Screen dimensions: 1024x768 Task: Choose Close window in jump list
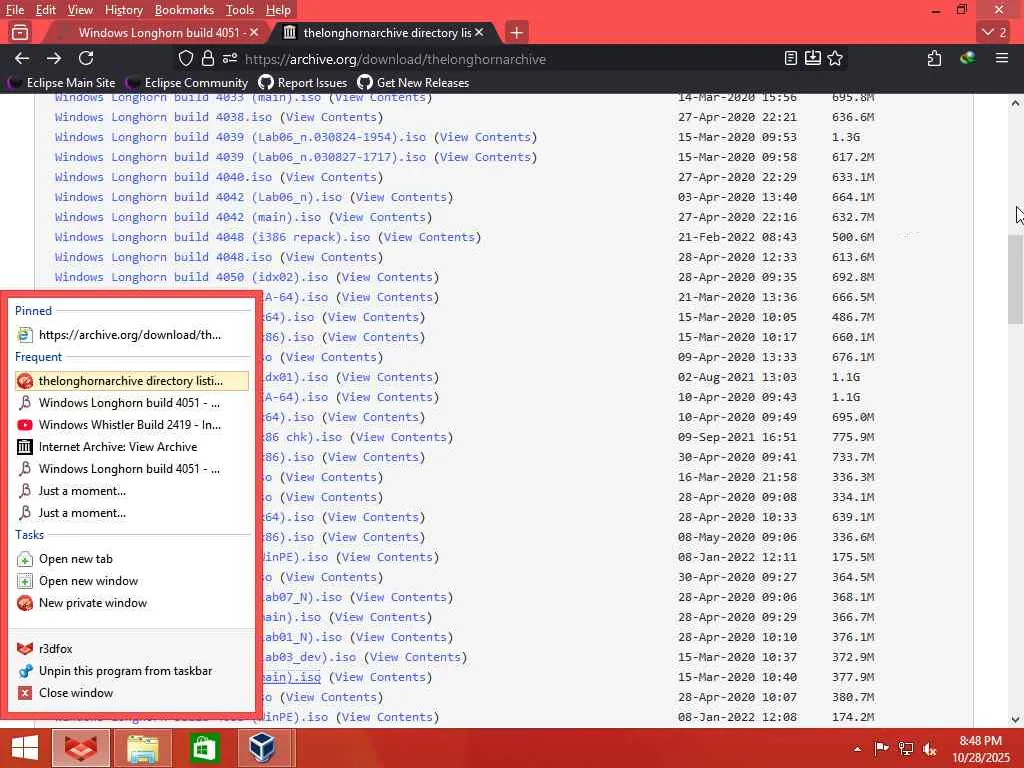131,694
